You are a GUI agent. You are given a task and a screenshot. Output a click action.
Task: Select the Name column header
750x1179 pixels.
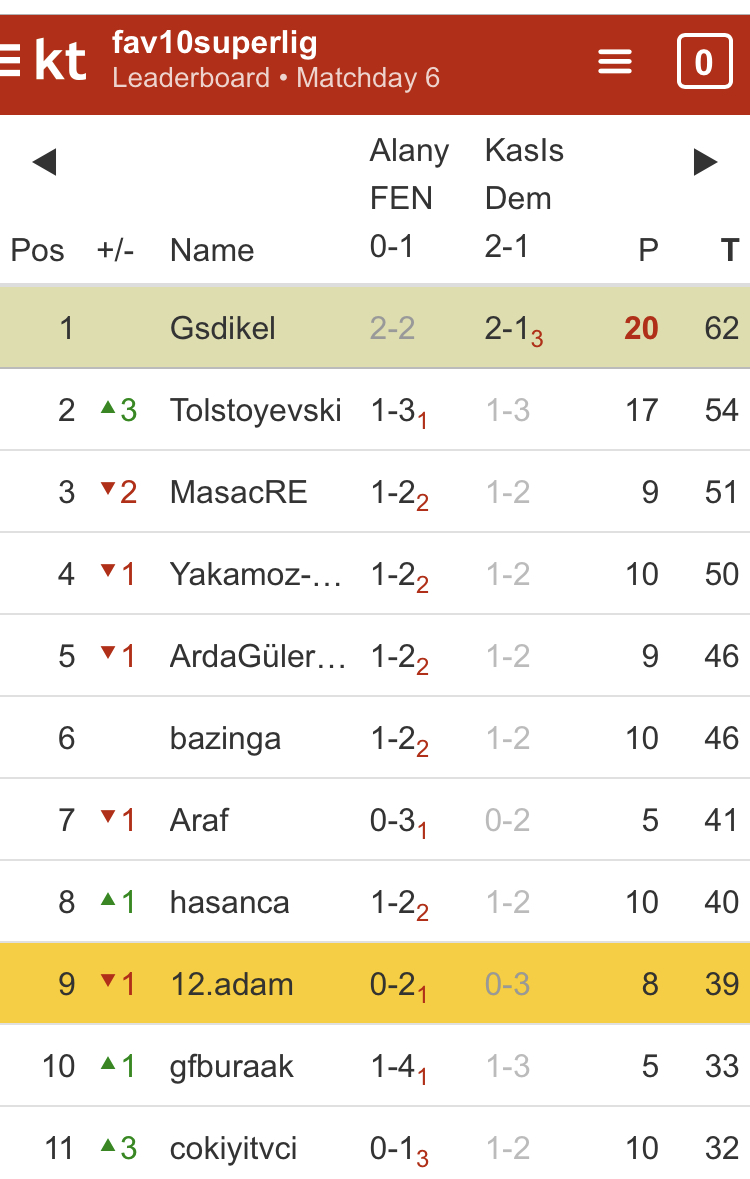click(x=212, y=250)
